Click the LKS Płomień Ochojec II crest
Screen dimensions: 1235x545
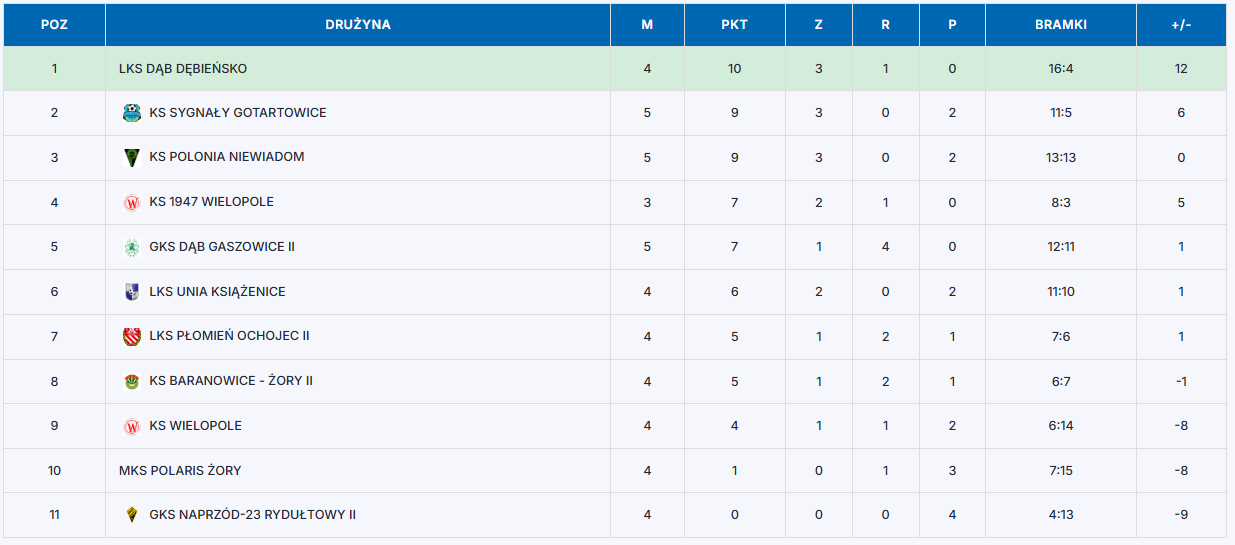tap(131, 337)
